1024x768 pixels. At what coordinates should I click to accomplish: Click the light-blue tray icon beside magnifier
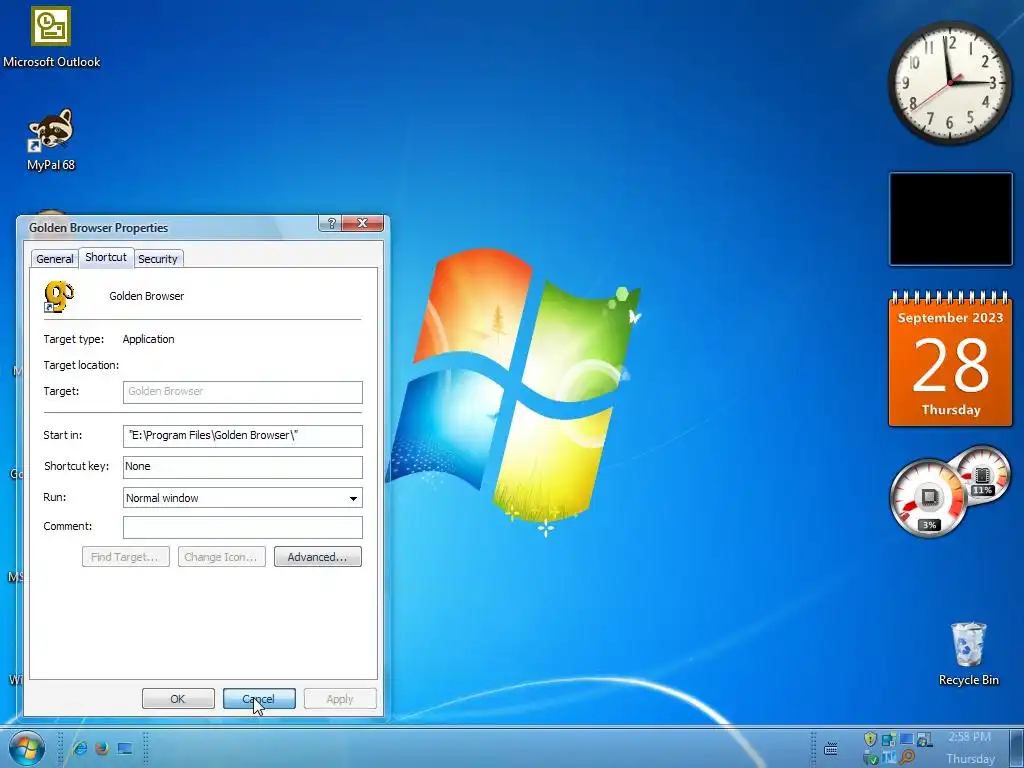pos(889,758)
